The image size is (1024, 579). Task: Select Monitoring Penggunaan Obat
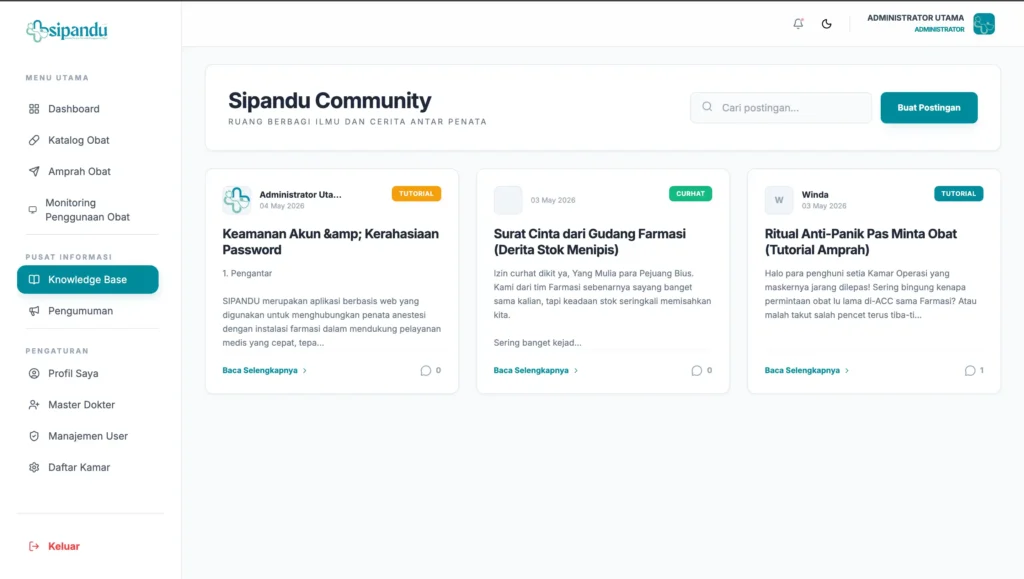[x=88, y=210]
